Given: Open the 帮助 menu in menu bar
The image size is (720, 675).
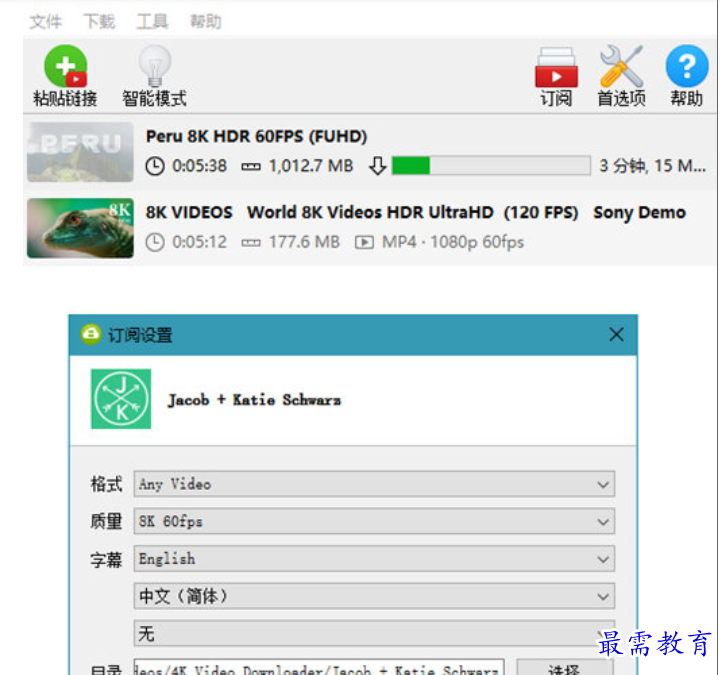Looking at the screenshot, I should point(206,21).
